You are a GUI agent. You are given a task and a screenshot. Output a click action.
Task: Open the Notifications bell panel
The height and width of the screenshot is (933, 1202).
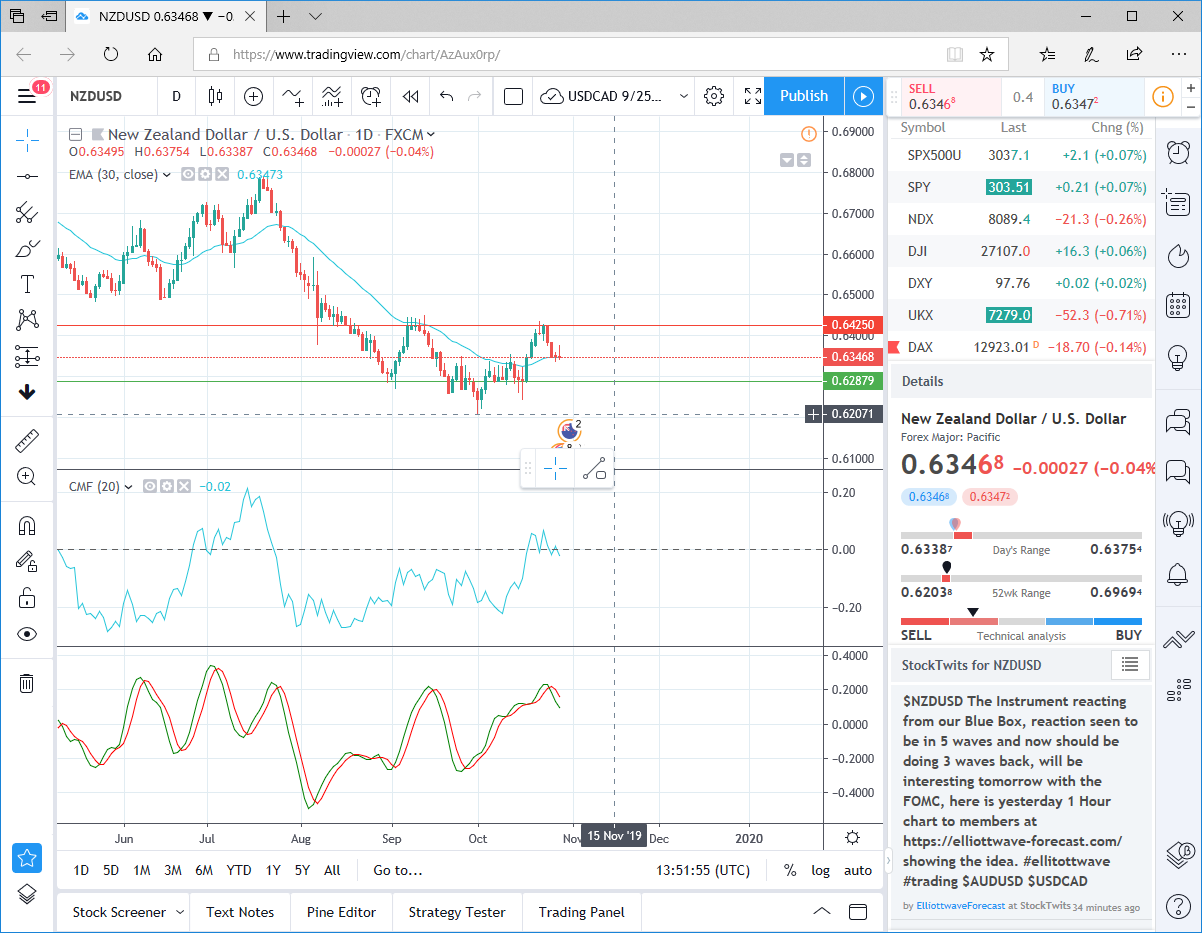click(x=1178, y=575)
